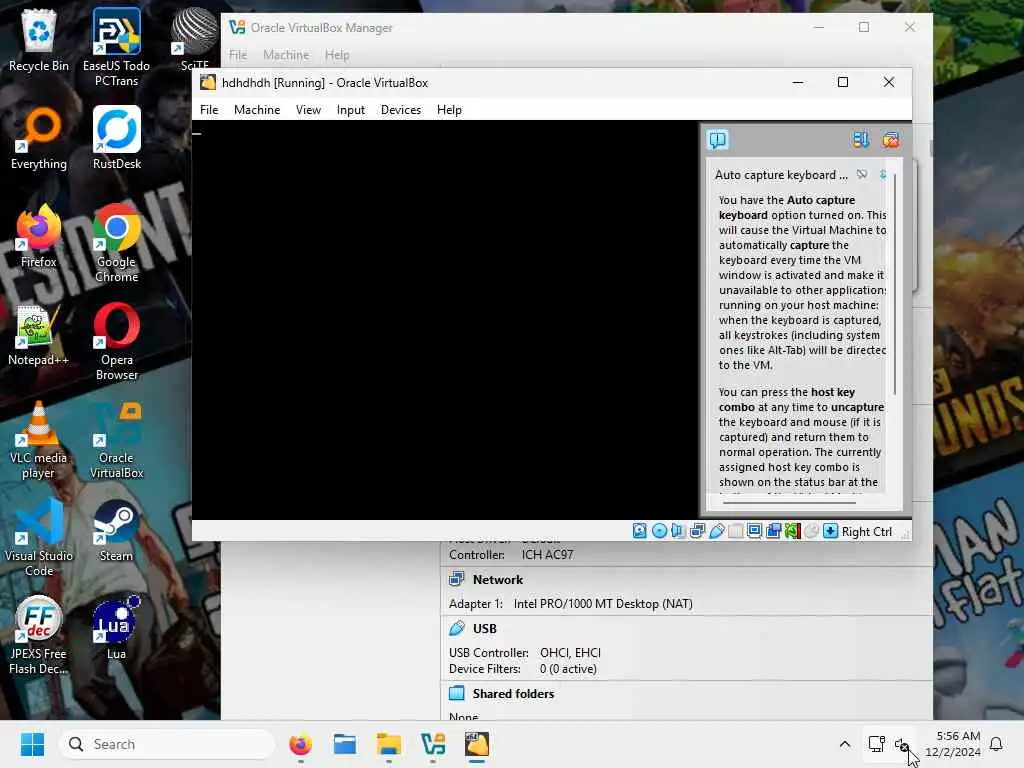Click the USB section pen icon
The height and width of the screenshot is (768, 1024).
click(456, 628)
